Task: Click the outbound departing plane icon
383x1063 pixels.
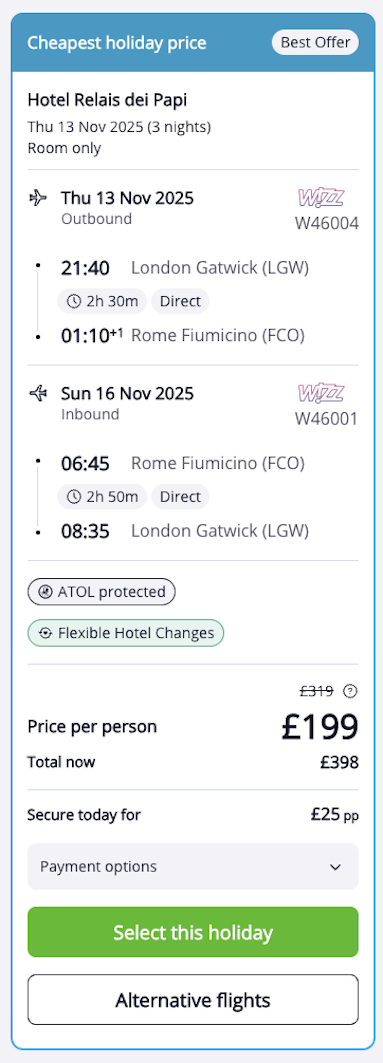Action: pos(38,198)
